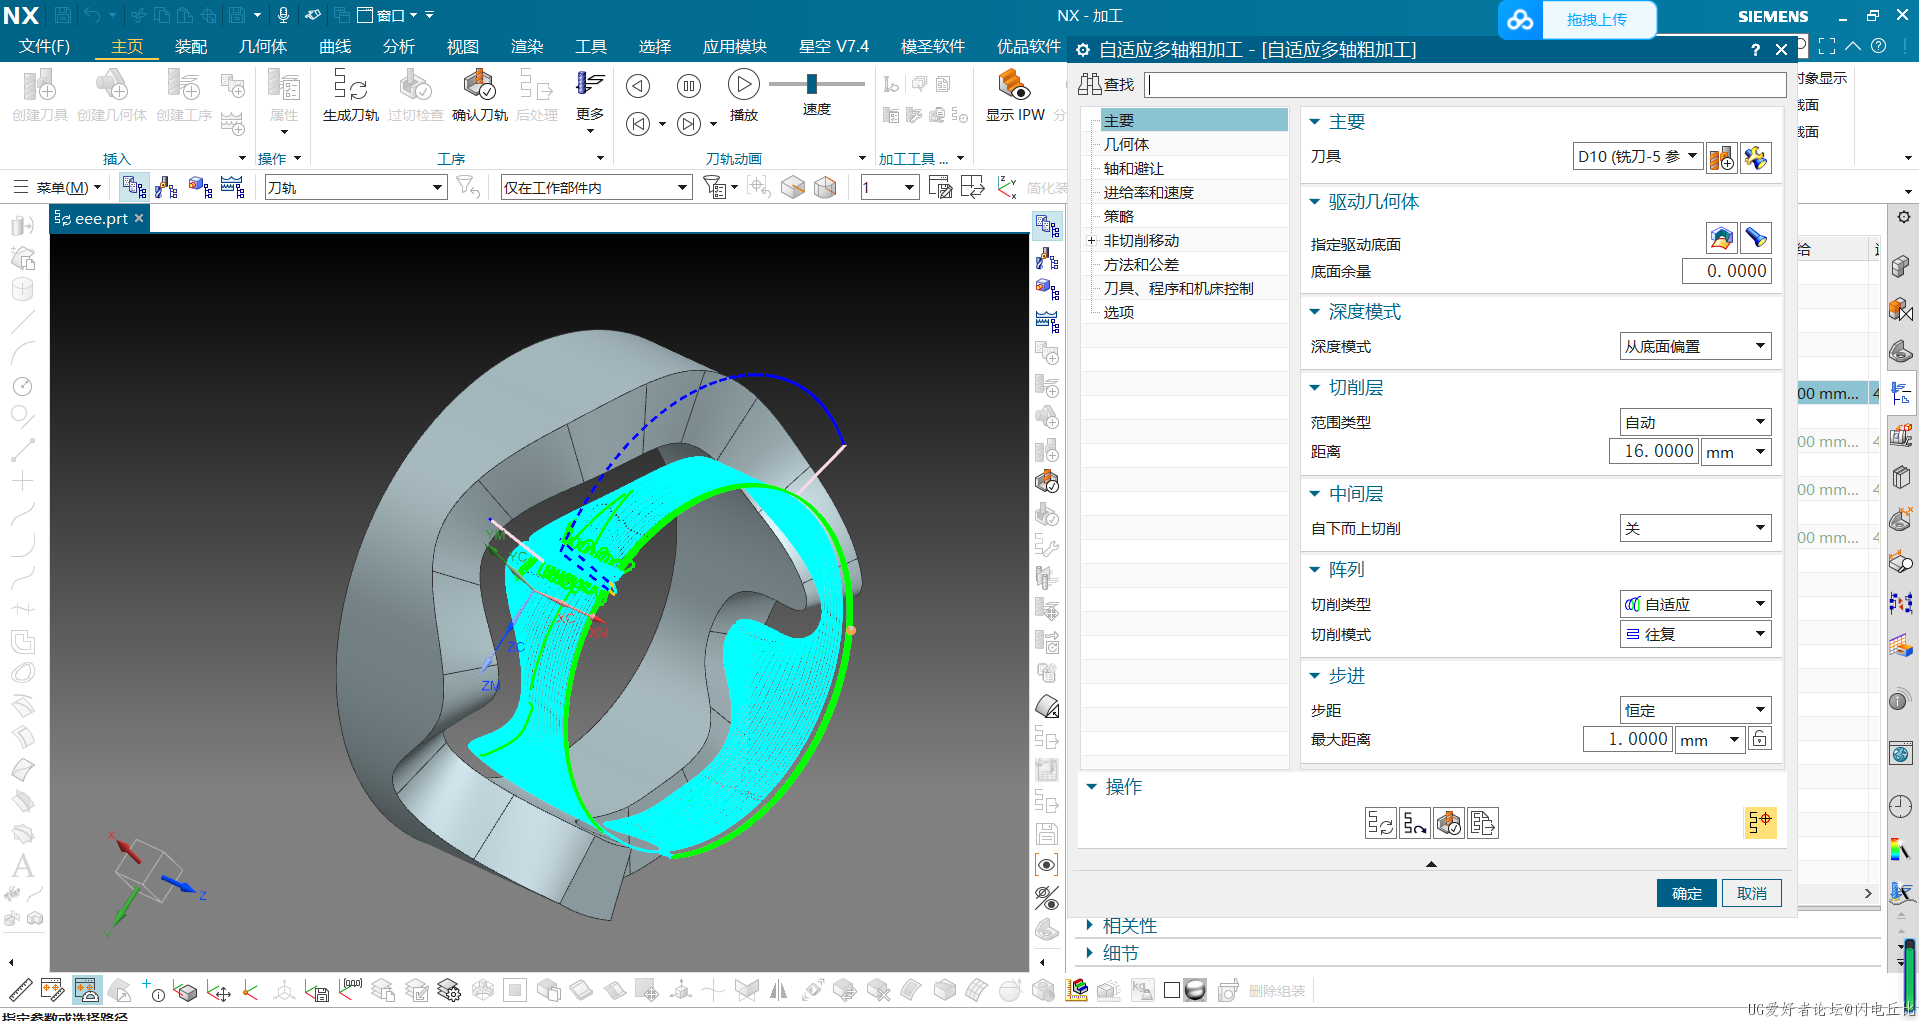The width and height of the screenshot is (1919, 1021).
Task: Open the Application (应用模块) tab
Action: (x=734, y=46)
